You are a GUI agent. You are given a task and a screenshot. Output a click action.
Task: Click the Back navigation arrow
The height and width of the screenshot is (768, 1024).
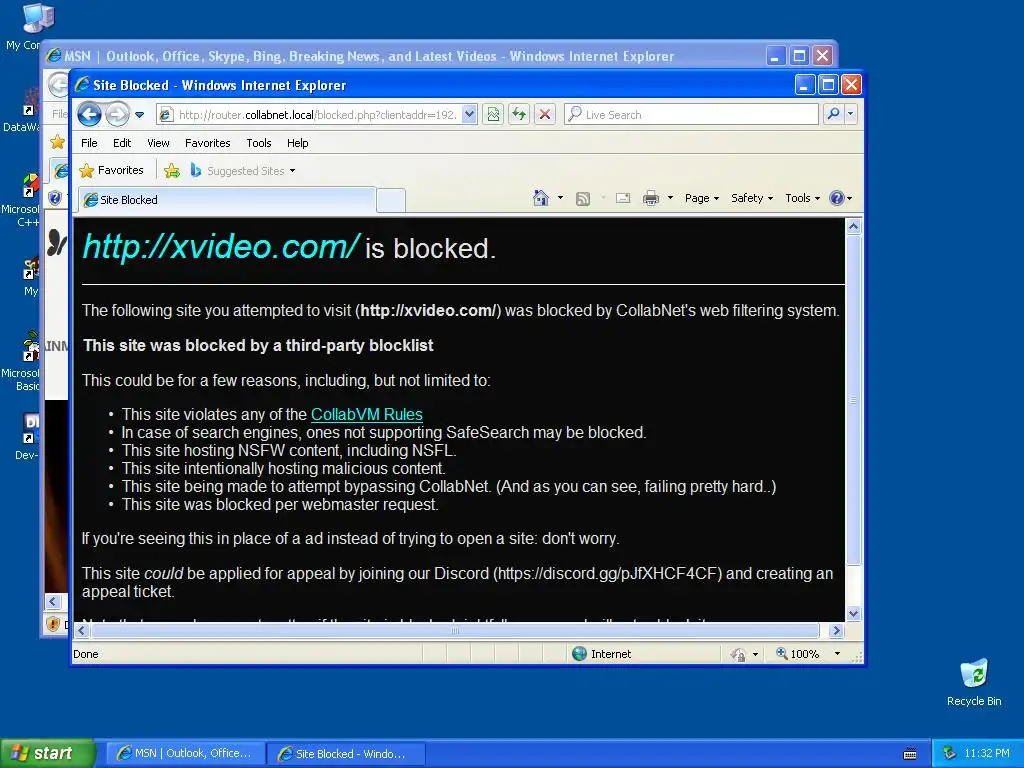point(89,115)
